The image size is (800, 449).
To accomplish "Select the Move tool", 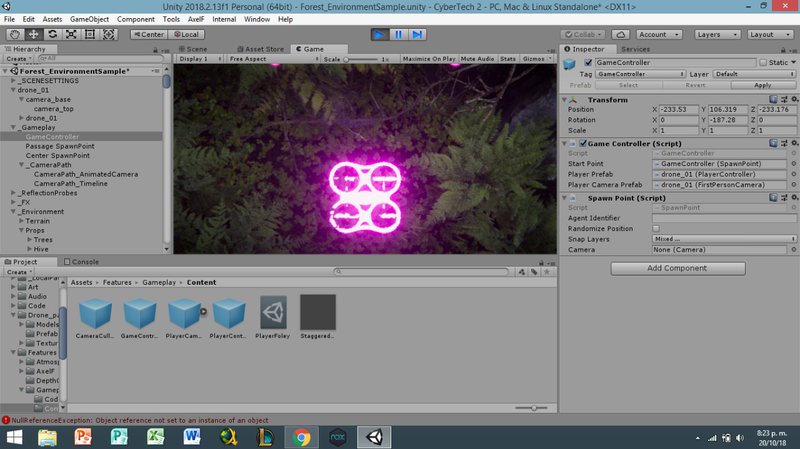I will point(34,34).
